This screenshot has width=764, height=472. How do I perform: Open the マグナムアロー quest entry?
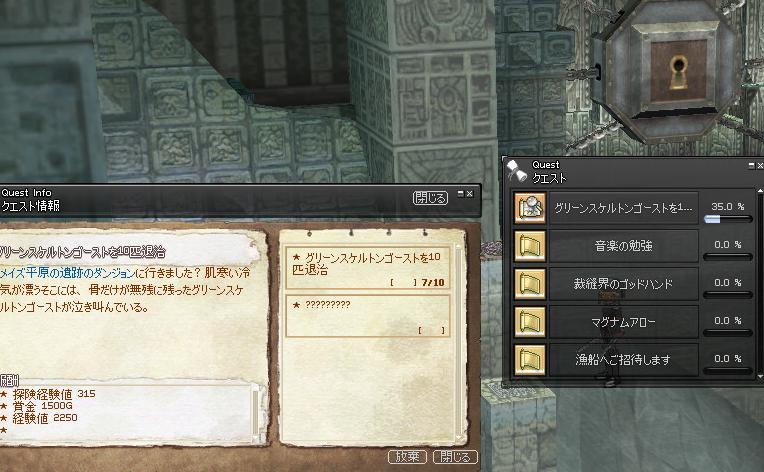623,322
